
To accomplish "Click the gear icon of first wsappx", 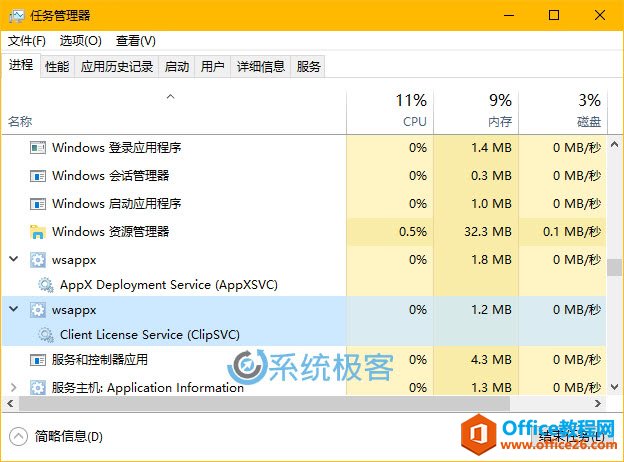I will click(x=38, y=260).
